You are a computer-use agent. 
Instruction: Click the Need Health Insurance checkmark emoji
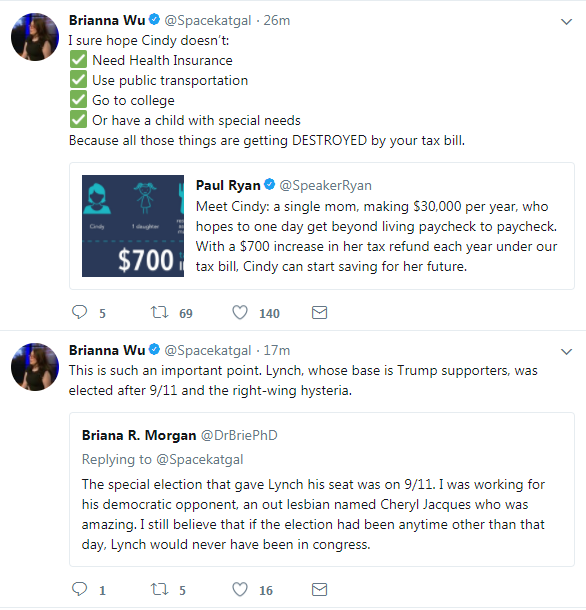79,60
